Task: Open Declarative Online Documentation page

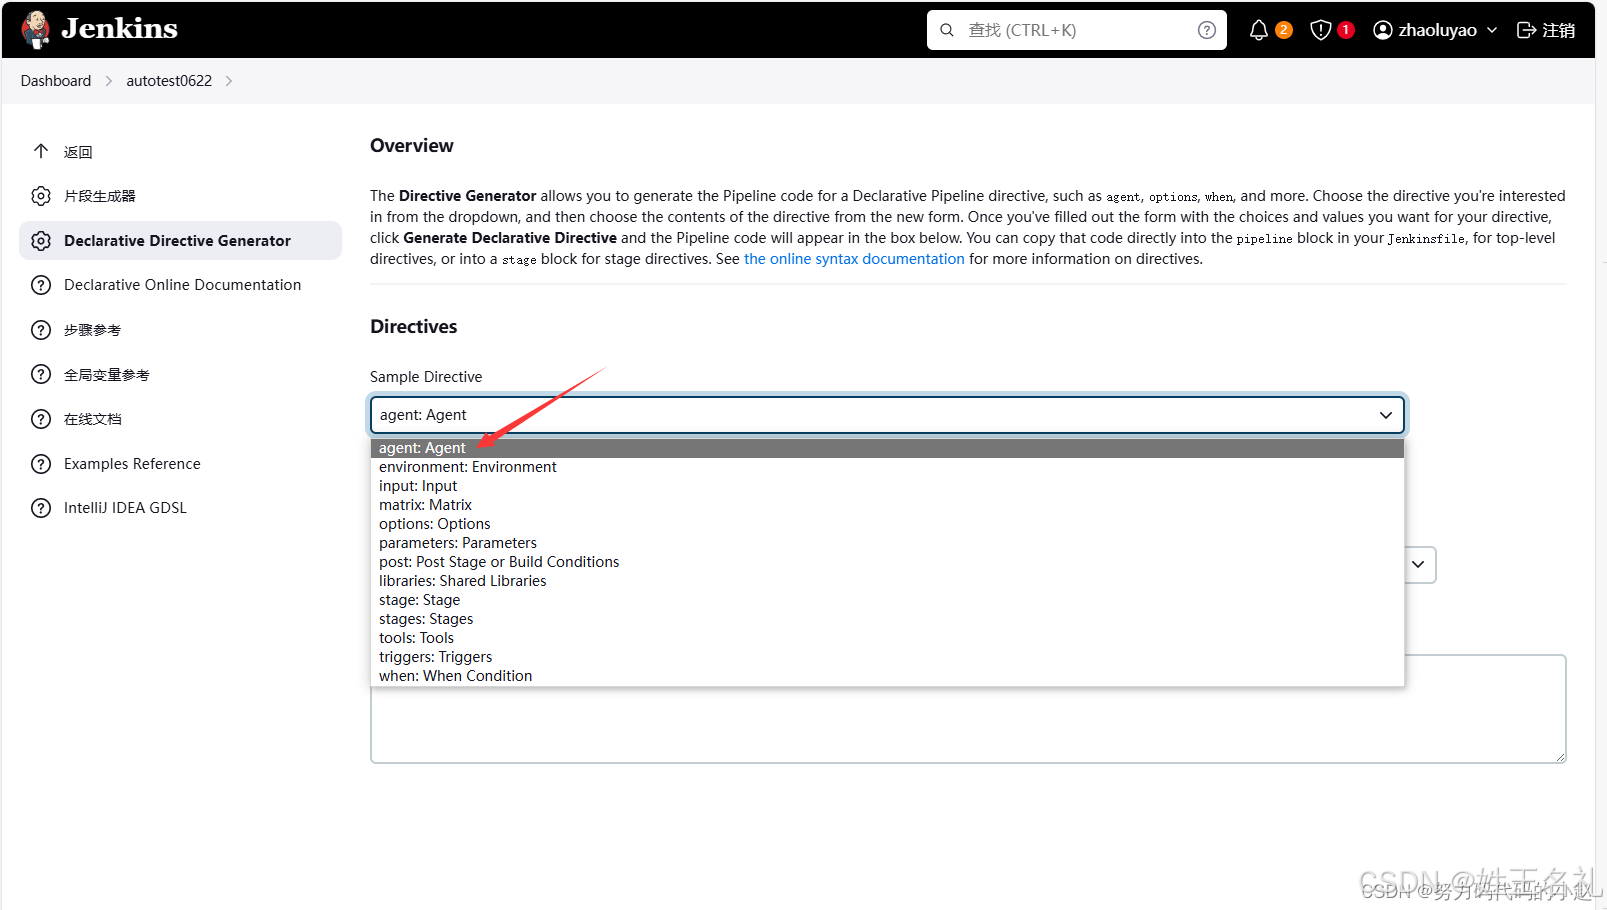Action: [x=180, y=285]
